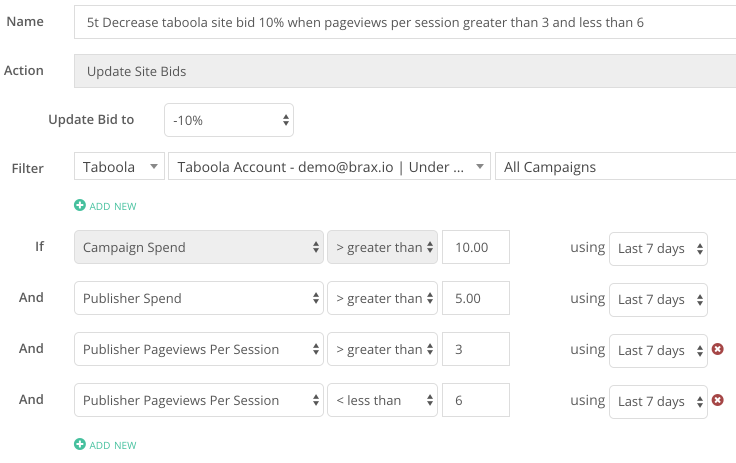Remove the greater than 3 pageviews condition

tap(717, 349)
